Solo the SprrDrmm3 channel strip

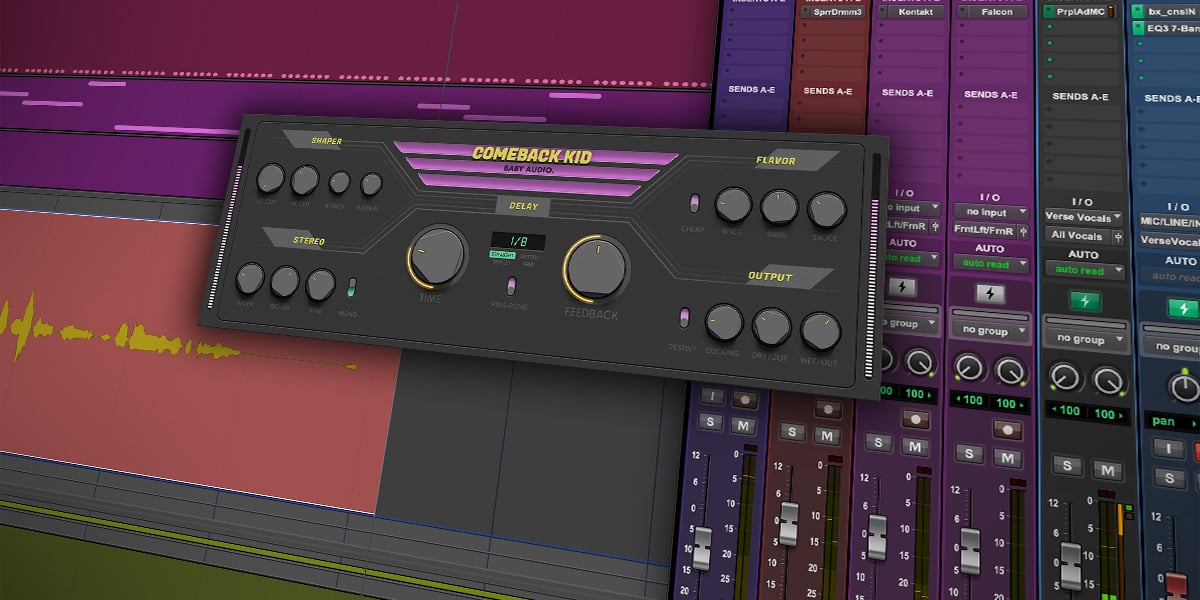791,433
